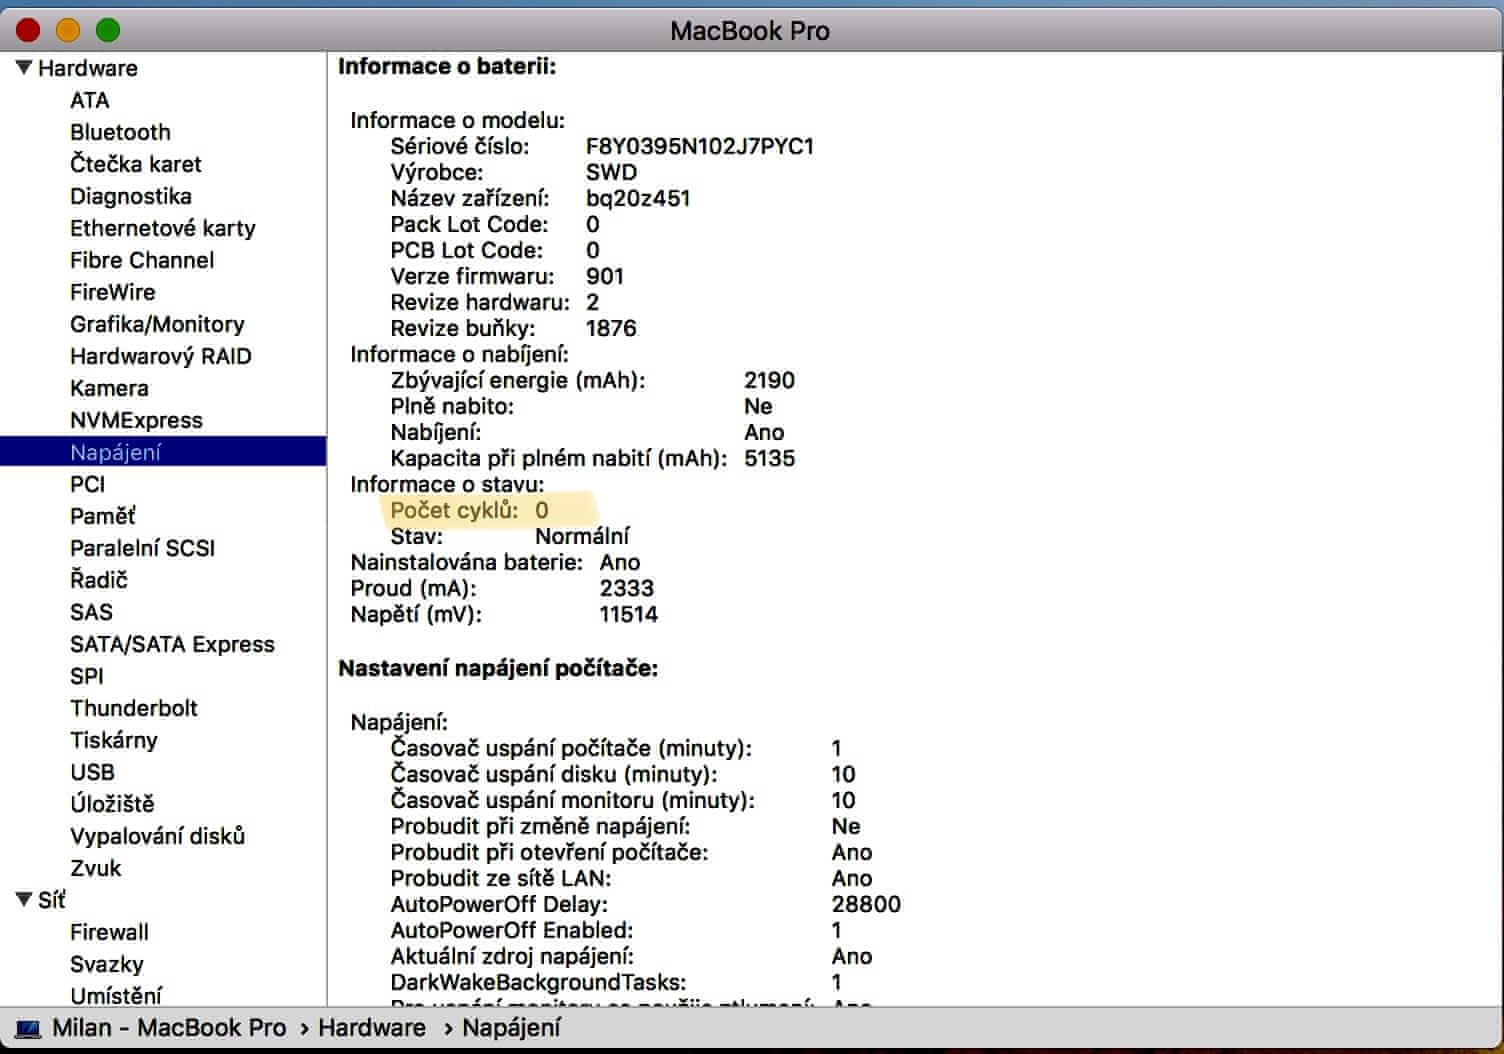The image size is (1504, 1054).
Task: Minimize the window with yellow button
Action: pyautogui.click(x=68, y=31)
